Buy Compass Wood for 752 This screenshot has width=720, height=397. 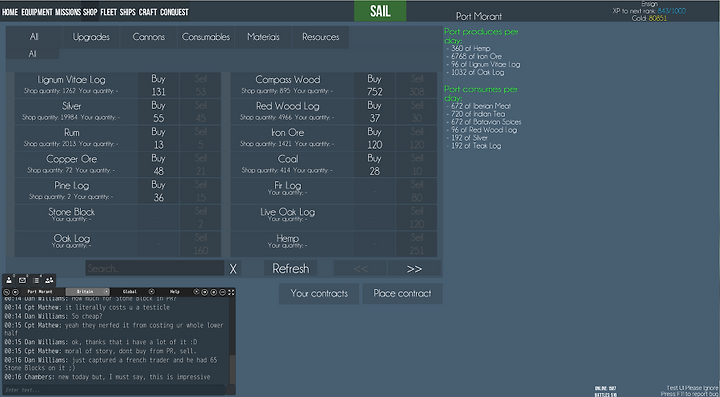(x=374, y=85)
